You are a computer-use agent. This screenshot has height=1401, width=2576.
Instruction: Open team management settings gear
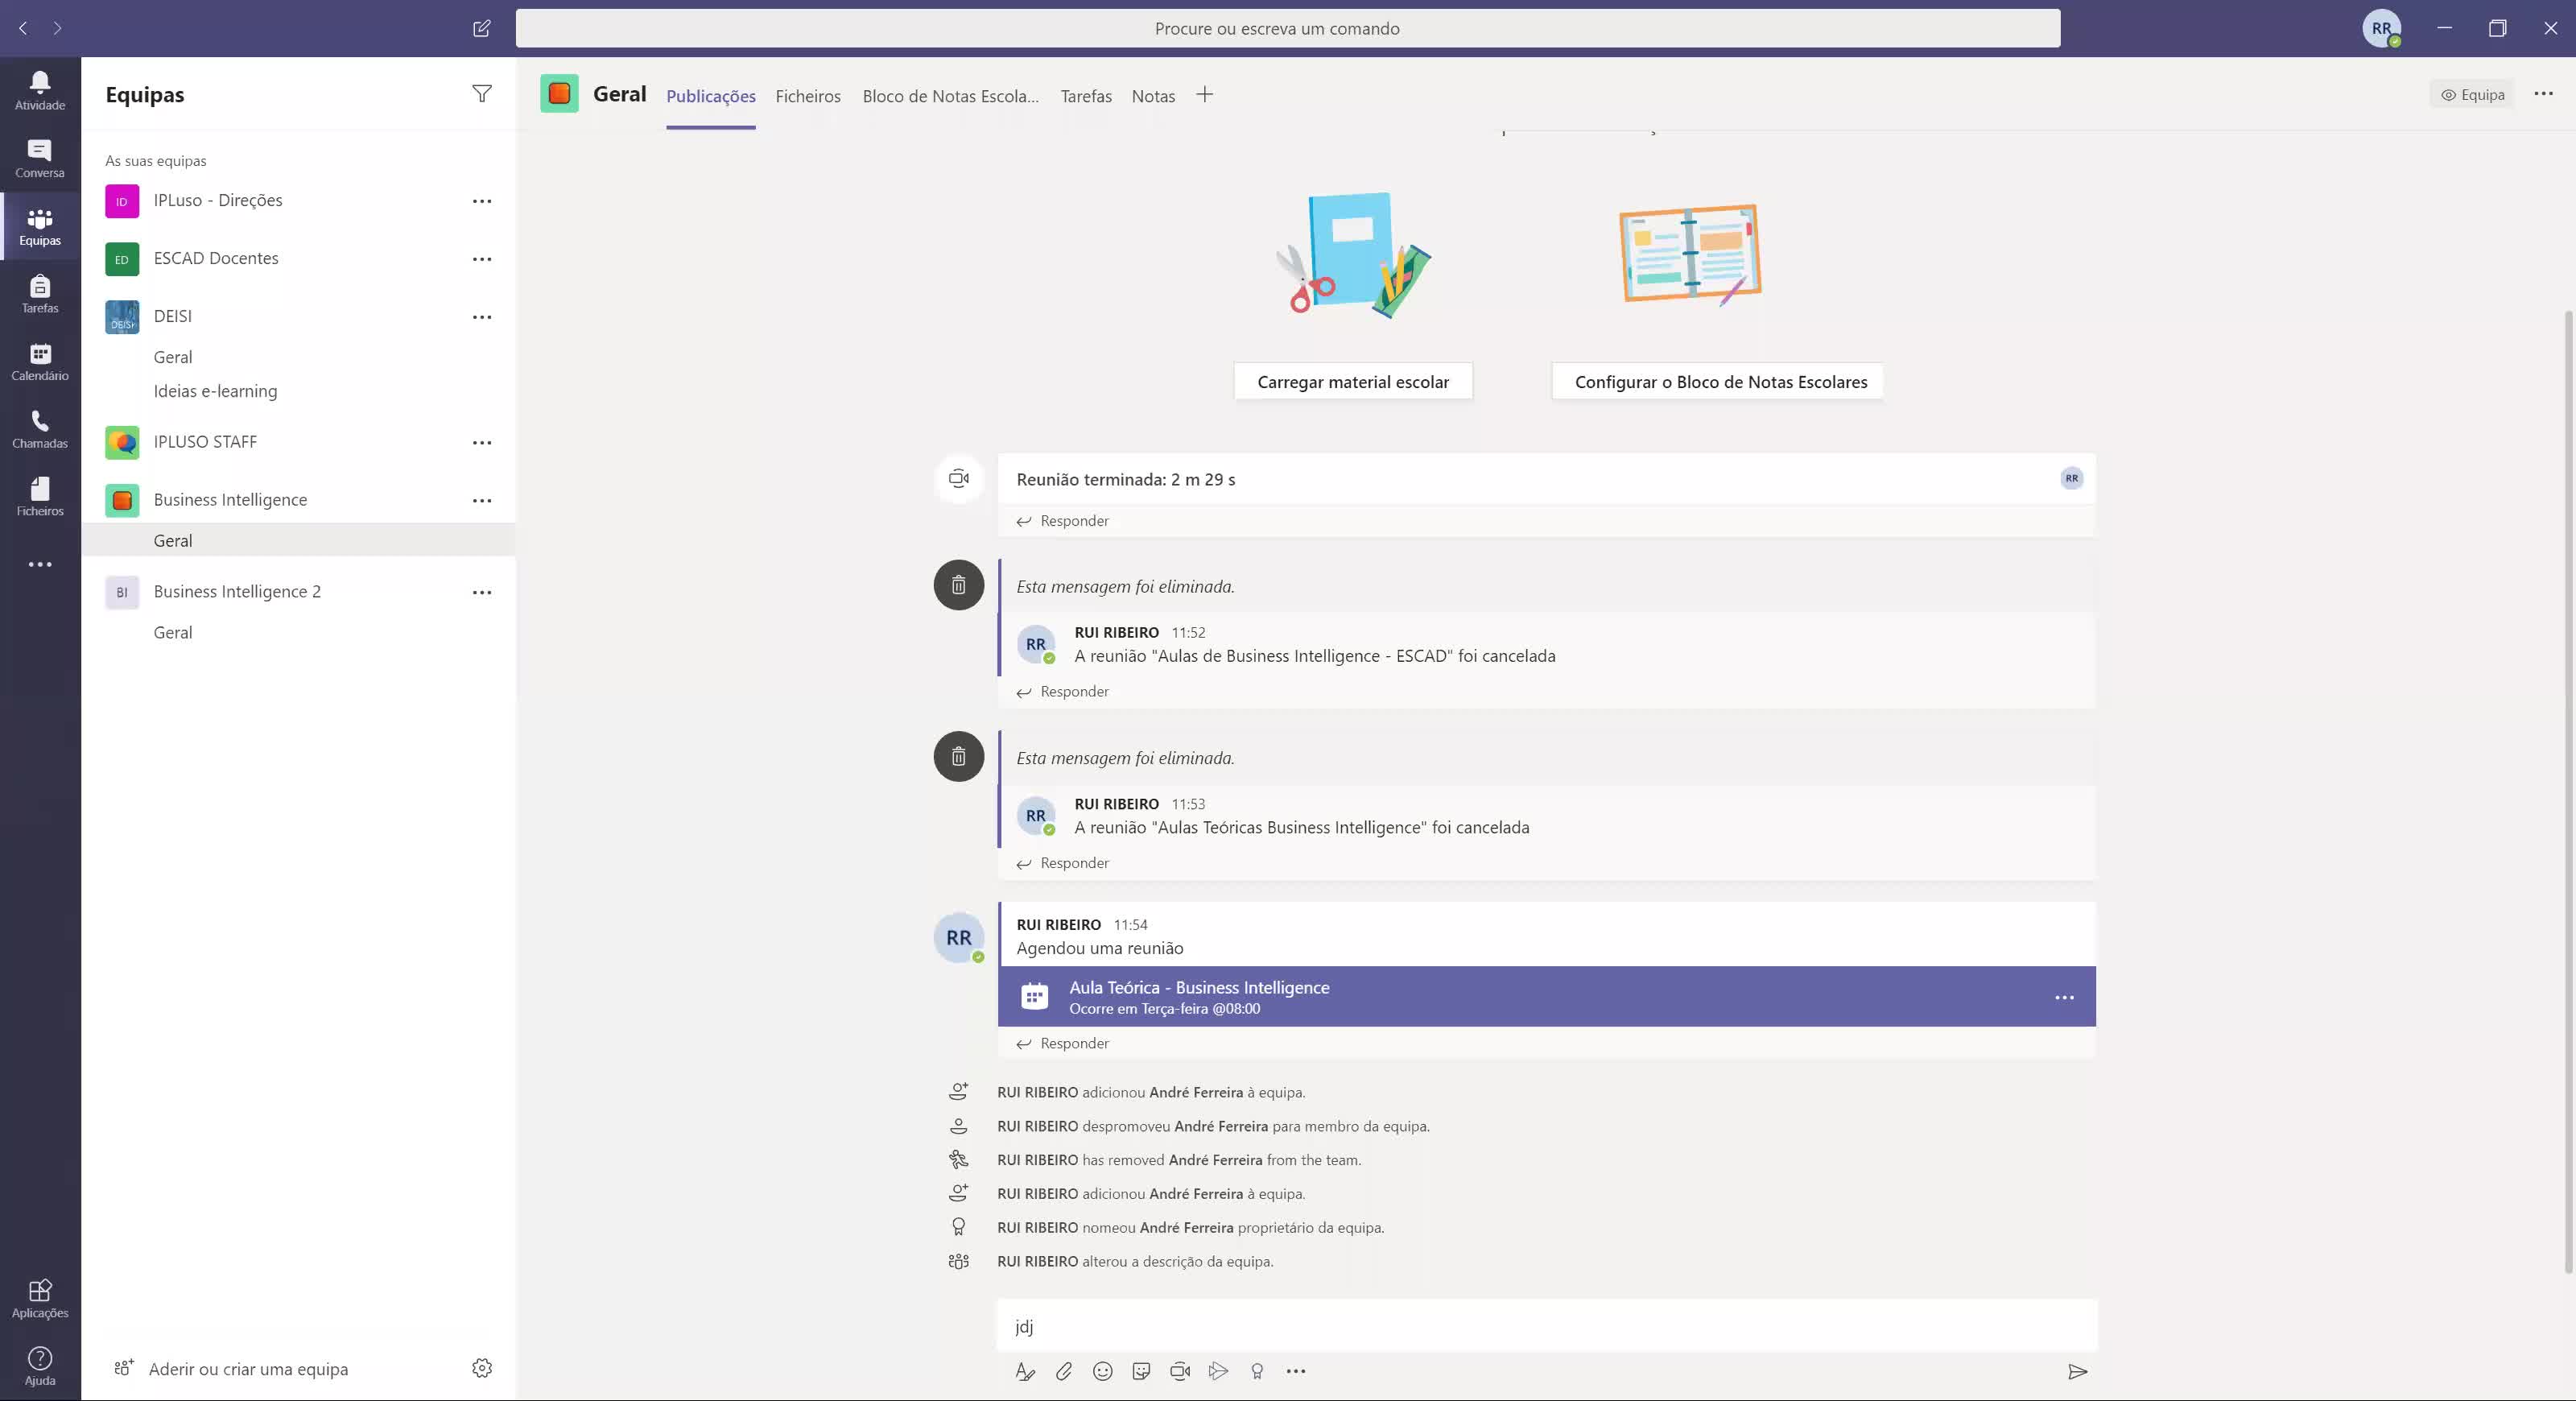[482, 1368]
